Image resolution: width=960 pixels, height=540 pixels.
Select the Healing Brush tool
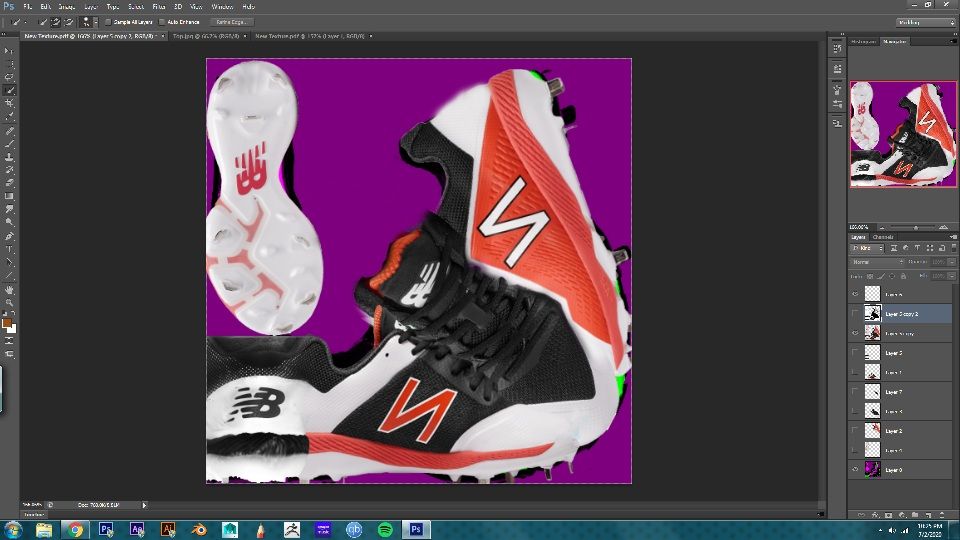9,131
